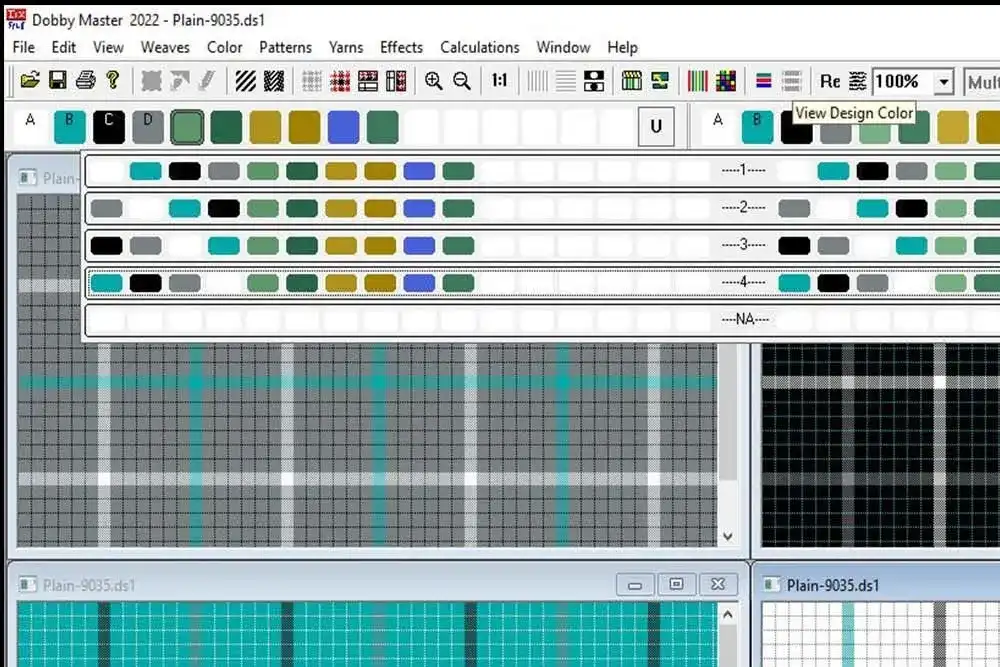Click the zoom in magnifier icon

click(x=433, y=81)
